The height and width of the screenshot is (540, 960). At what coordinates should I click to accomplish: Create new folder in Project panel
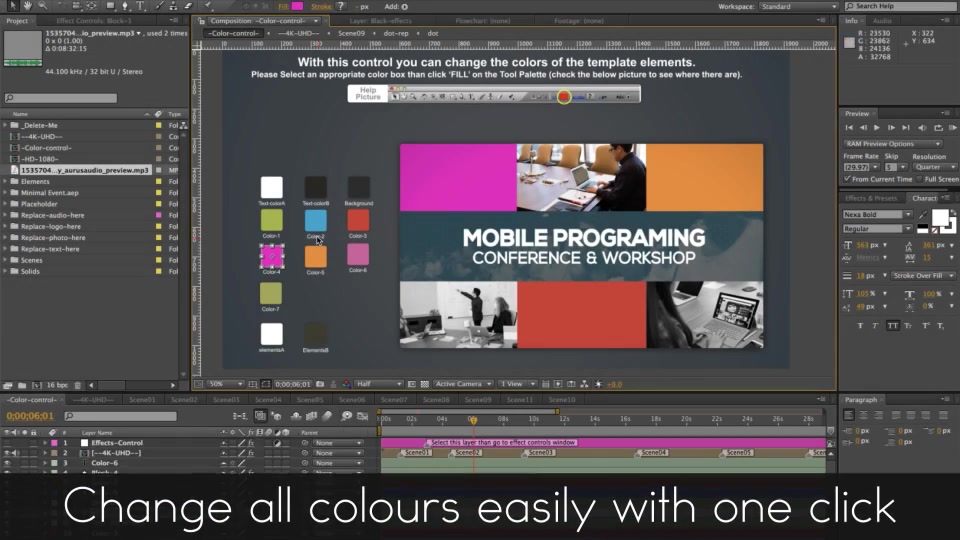coord(22,385)
